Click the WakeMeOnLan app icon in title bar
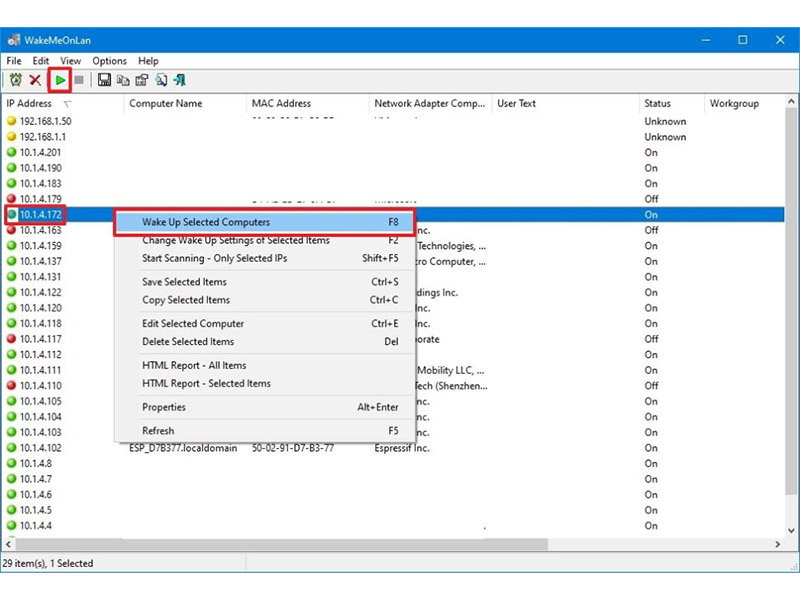 click(14, 40)
